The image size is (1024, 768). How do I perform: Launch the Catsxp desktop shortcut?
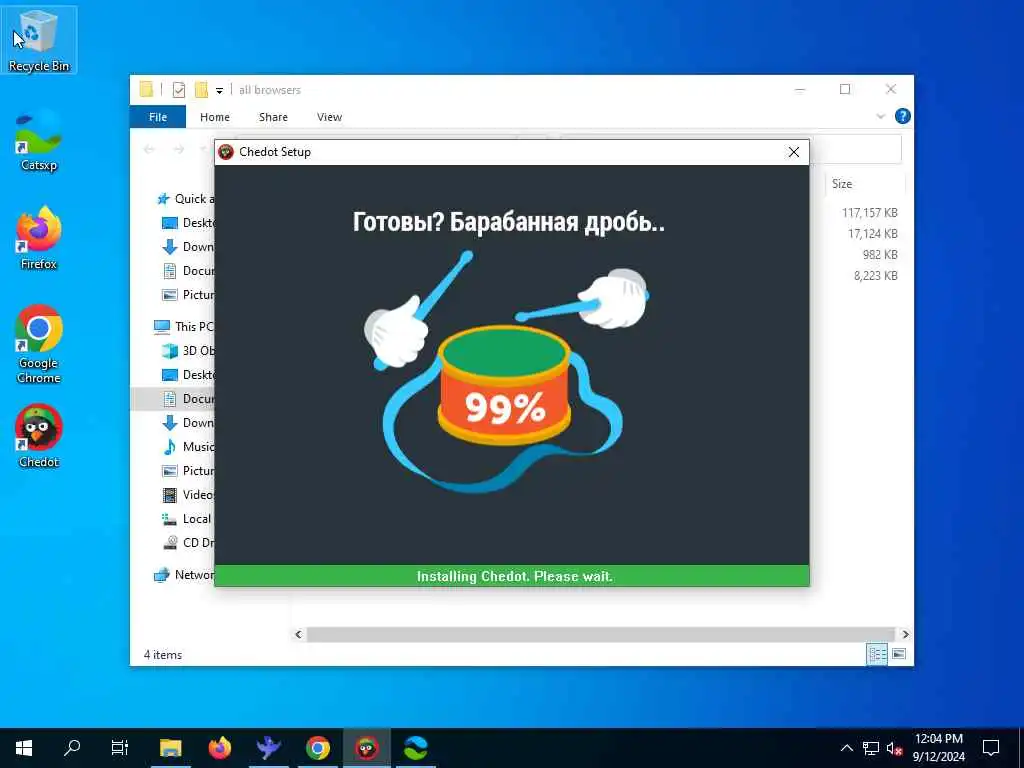(x=39, y=140)
